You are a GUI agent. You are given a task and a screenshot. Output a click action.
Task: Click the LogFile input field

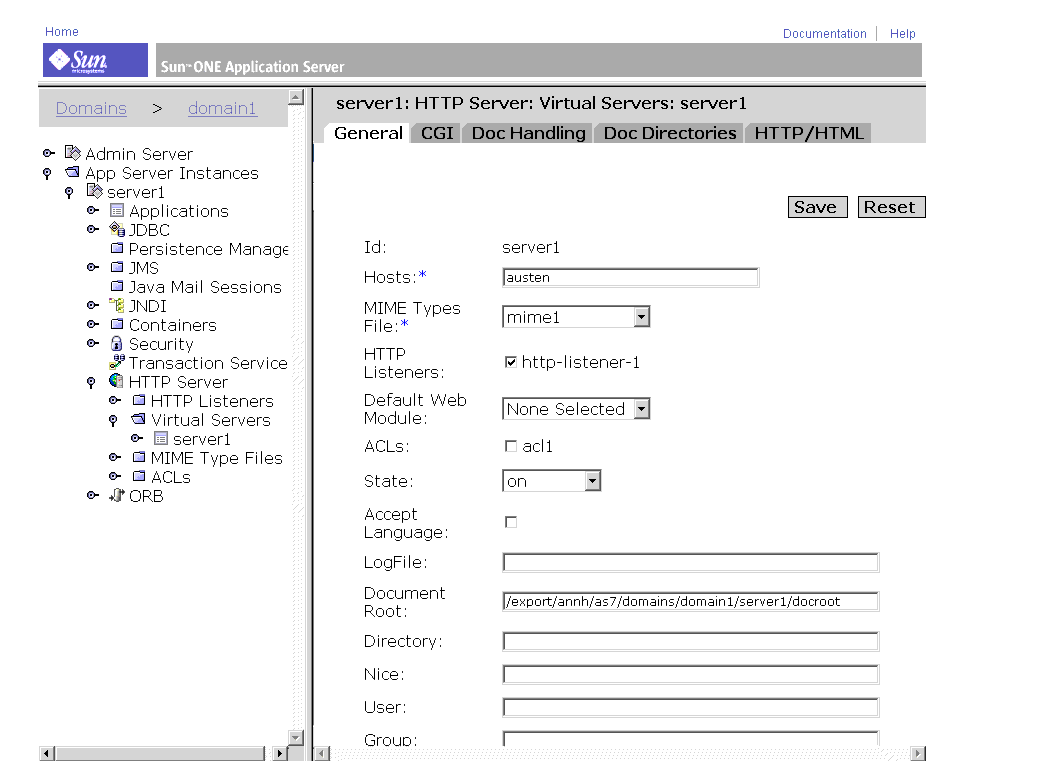point(691,562)
